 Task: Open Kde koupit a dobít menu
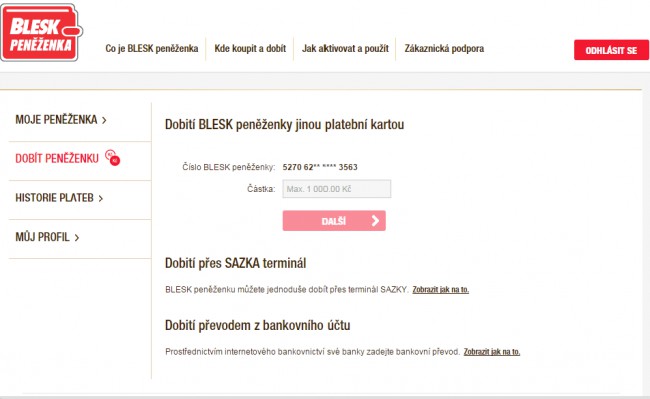[x=250, y=48]
